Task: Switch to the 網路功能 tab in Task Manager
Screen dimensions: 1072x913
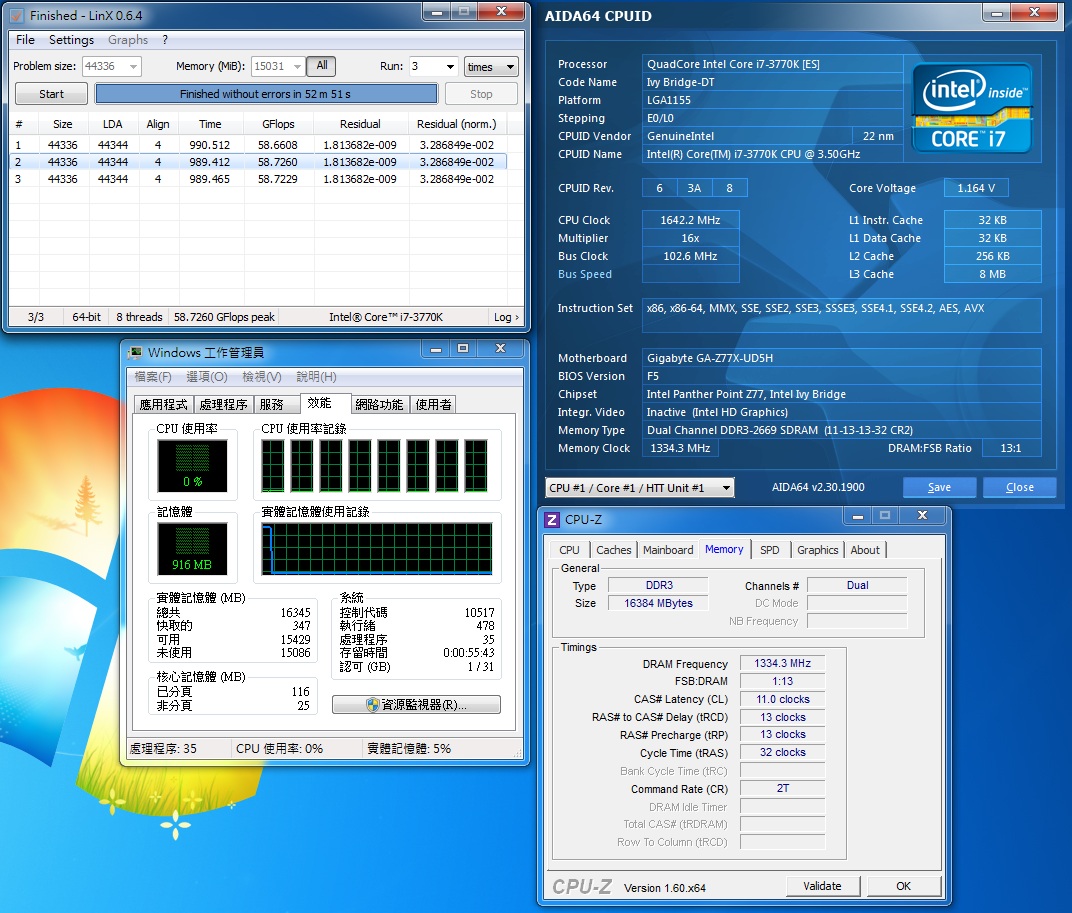Action: pyautogui.click(x=379, y=405)
